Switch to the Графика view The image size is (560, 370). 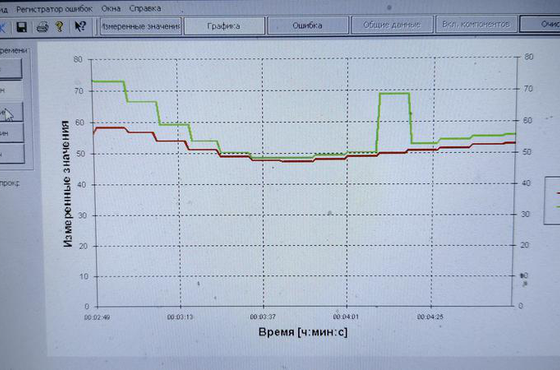pos(224,26)
